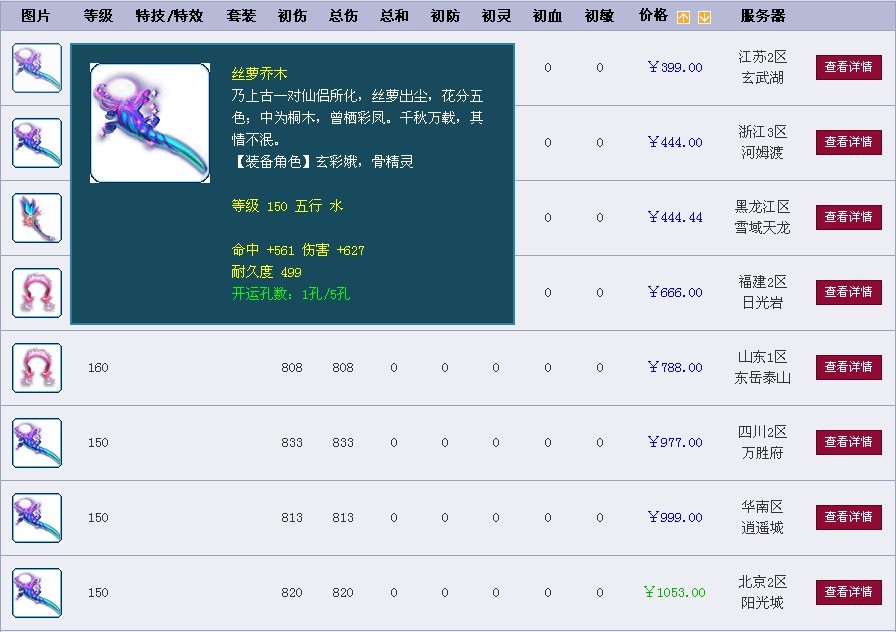Click 等级 150 五行 水 line

[287, 206]
